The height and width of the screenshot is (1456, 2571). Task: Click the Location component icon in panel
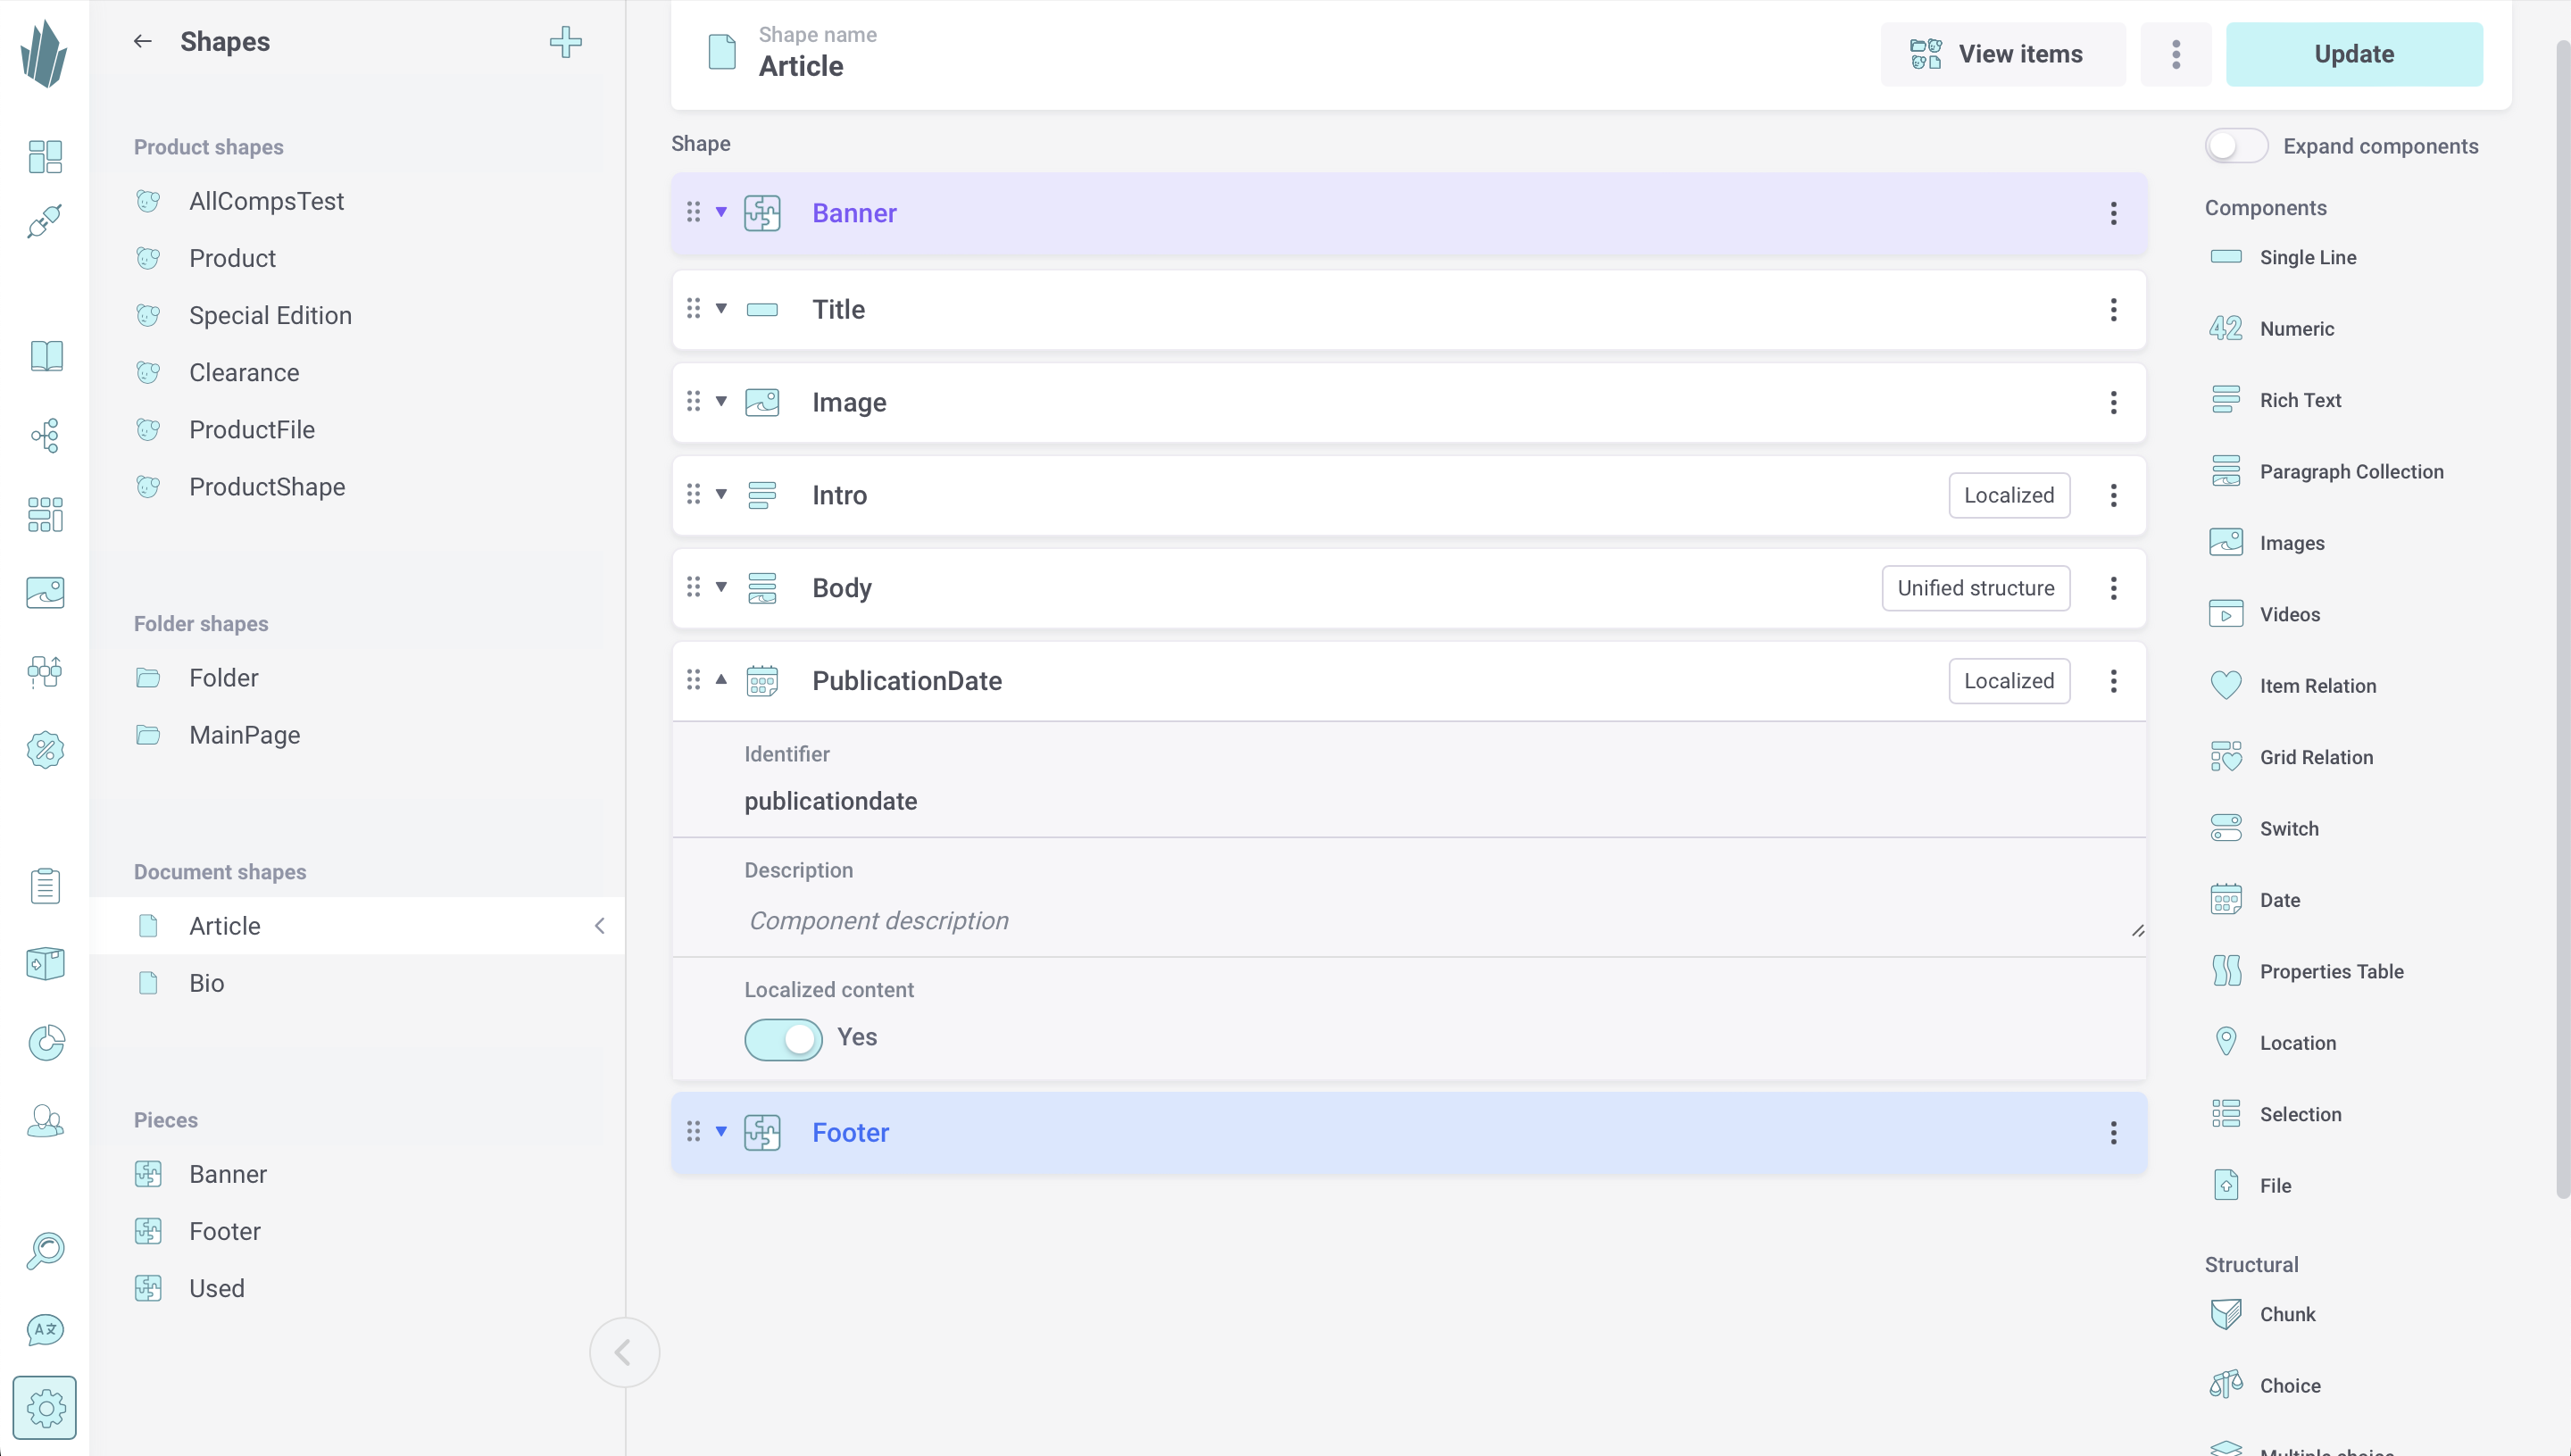[x=2226, y=1043]
